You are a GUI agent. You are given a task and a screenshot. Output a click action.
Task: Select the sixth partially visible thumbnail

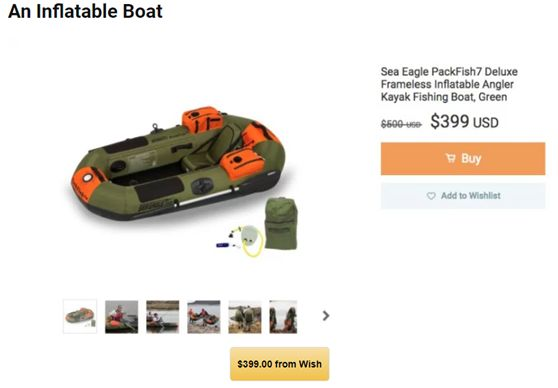[283, 317]
